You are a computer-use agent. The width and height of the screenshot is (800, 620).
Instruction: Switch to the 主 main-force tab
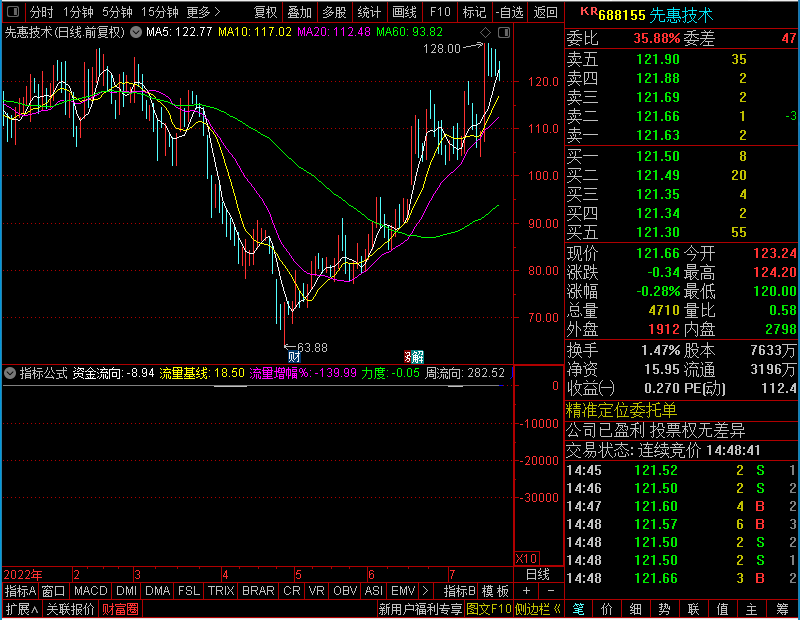(752, 609)
